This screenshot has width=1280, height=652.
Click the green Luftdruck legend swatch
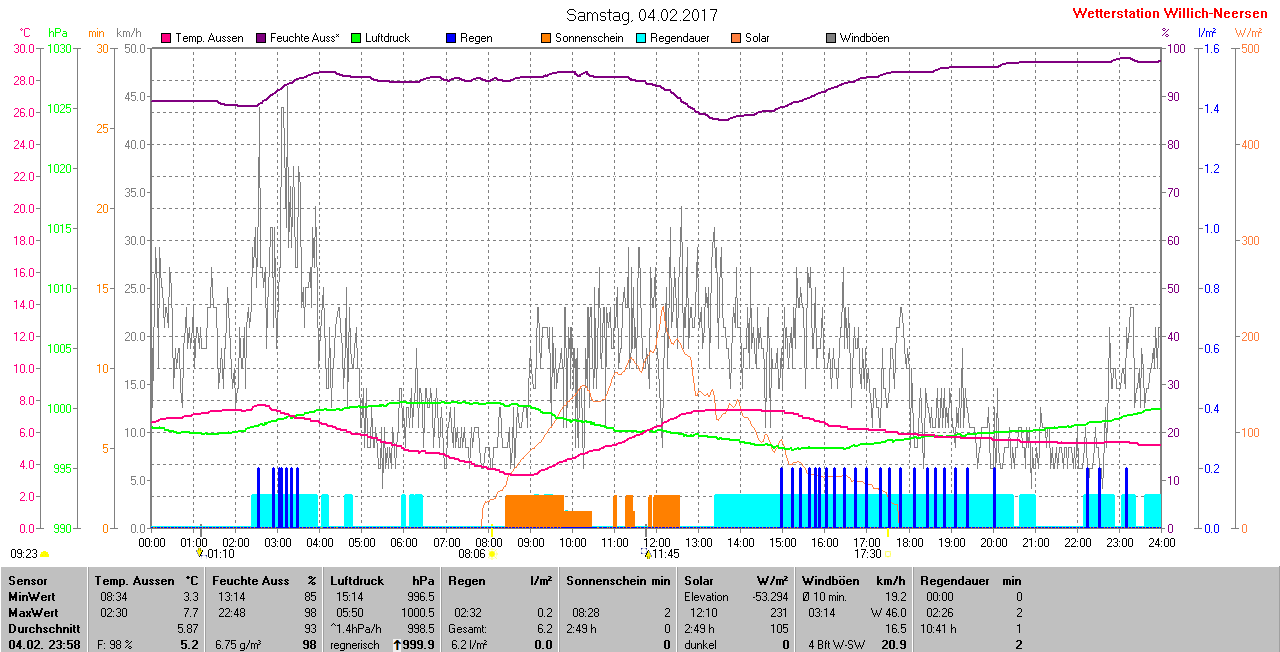tap(357, 38)
